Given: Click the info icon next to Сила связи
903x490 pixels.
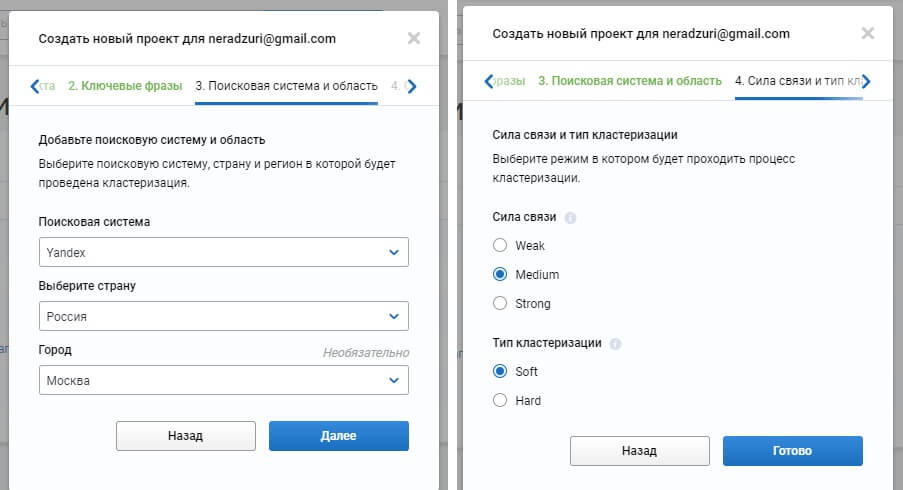Looking at the screenshot, I should tap(570, 217).
